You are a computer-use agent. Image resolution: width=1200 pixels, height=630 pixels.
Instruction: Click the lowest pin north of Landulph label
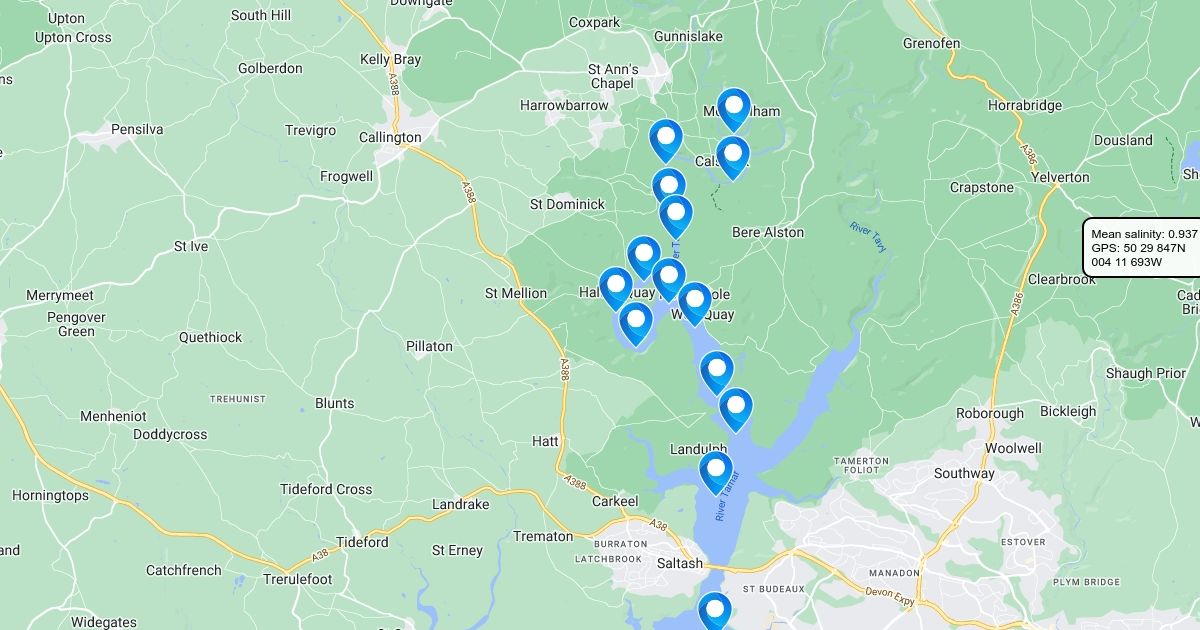[x=736, y=409]
